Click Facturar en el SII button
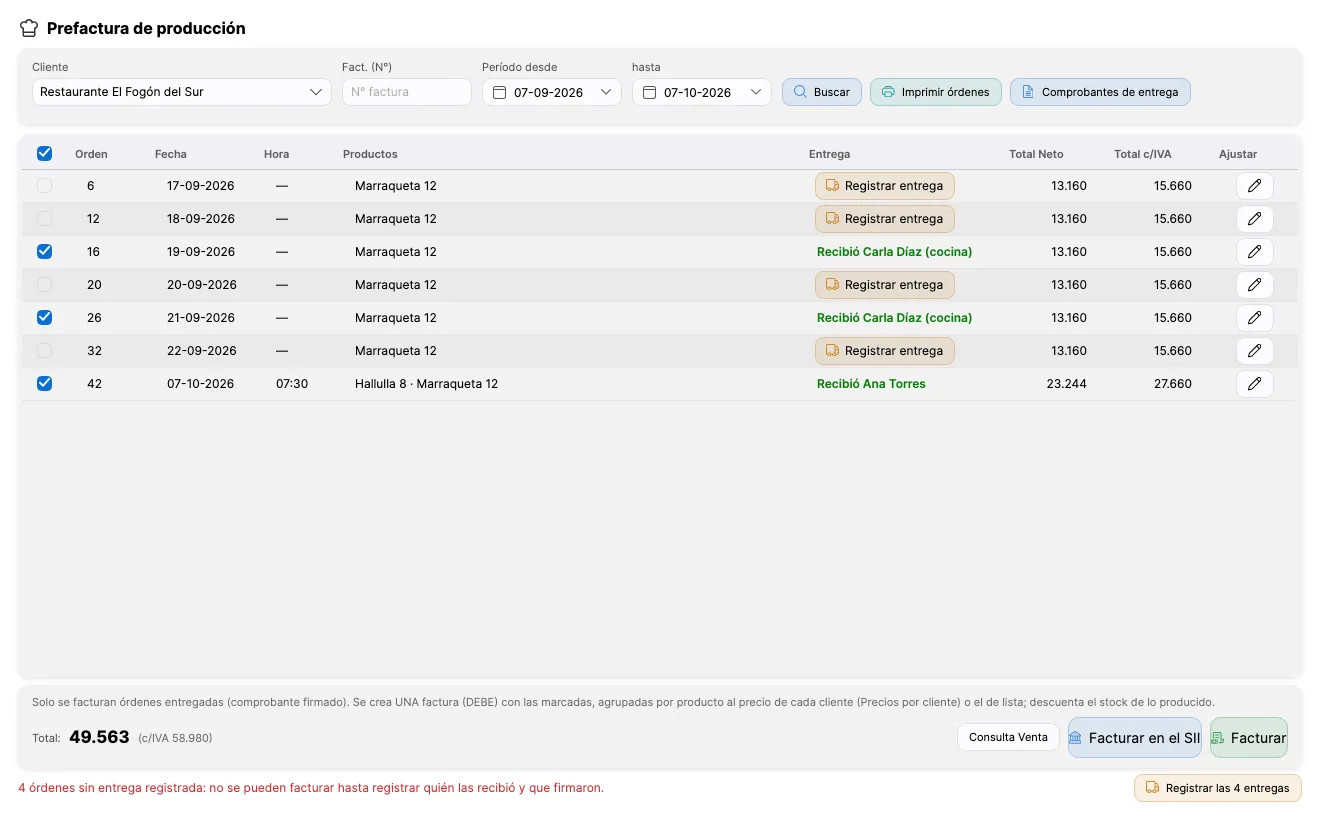 [1135, 738]
